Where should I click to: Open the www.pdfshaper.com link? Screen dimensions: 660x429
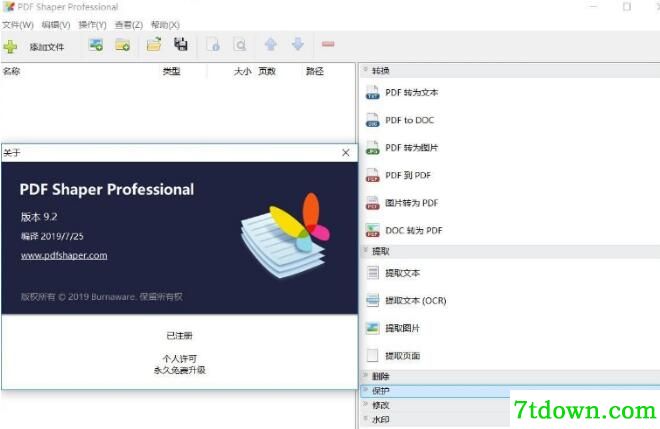(x=64, y=256)
